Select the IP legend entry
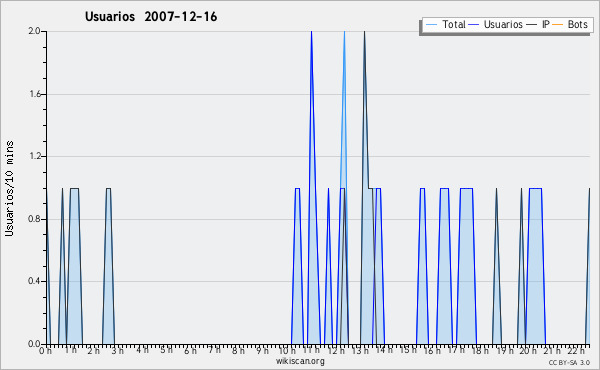600x370 pixels. click(x=538, y=24)
